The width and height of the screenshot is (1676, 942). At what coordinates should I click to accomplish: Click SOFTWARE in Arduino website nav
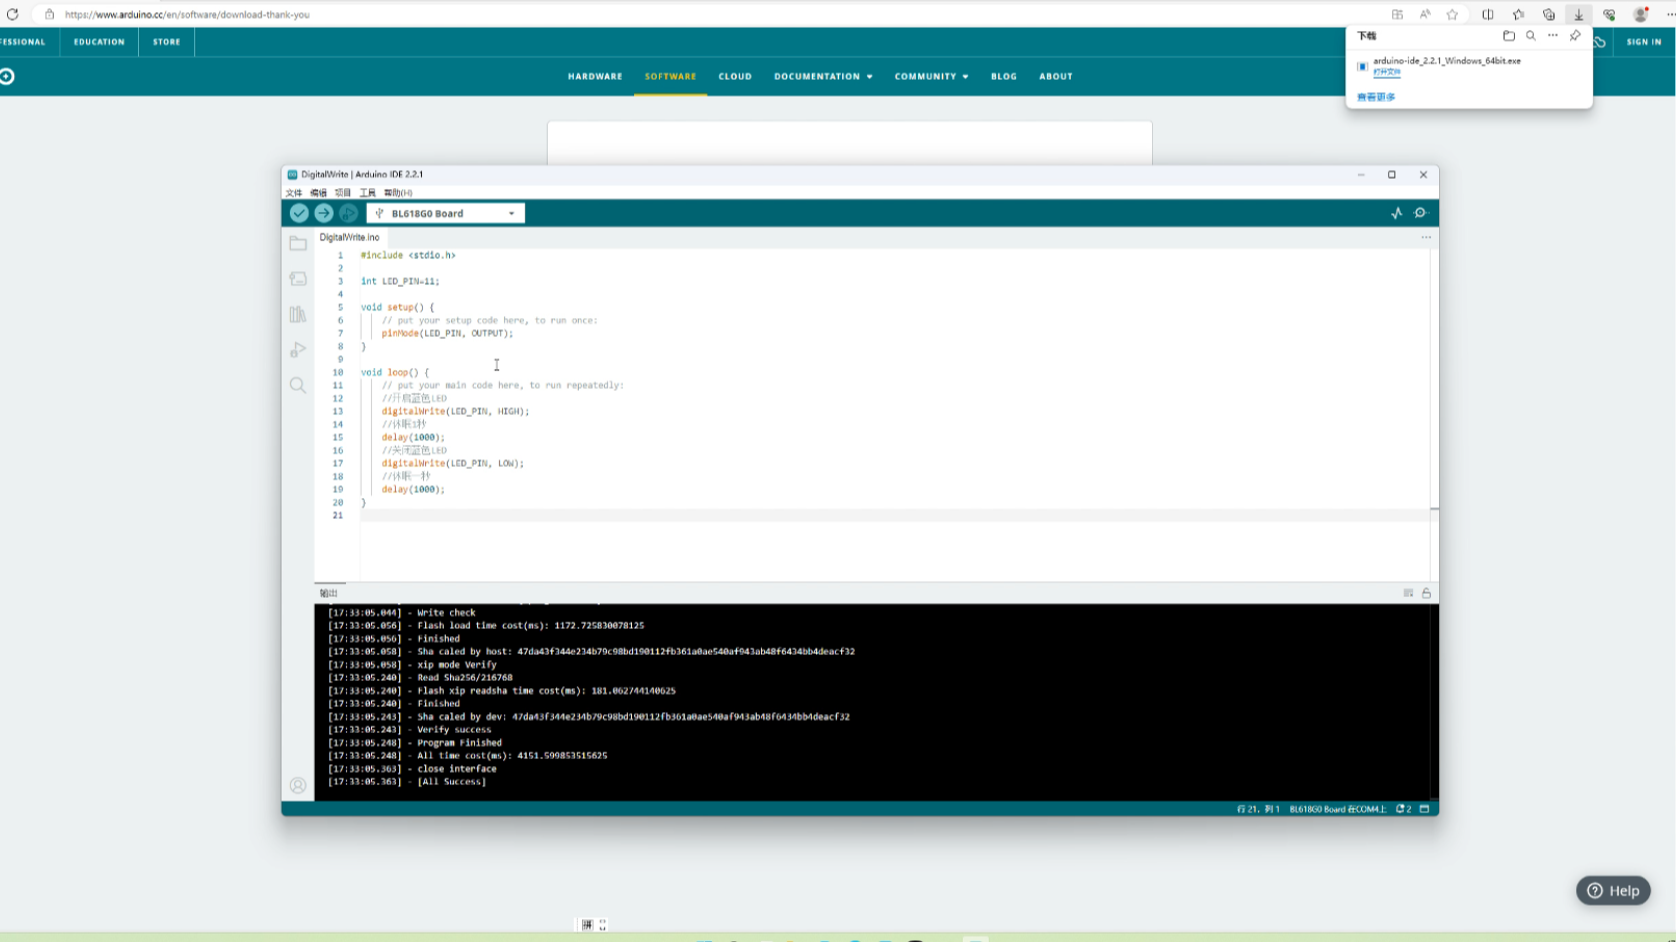pyautogui.click(x=670, y=76)
